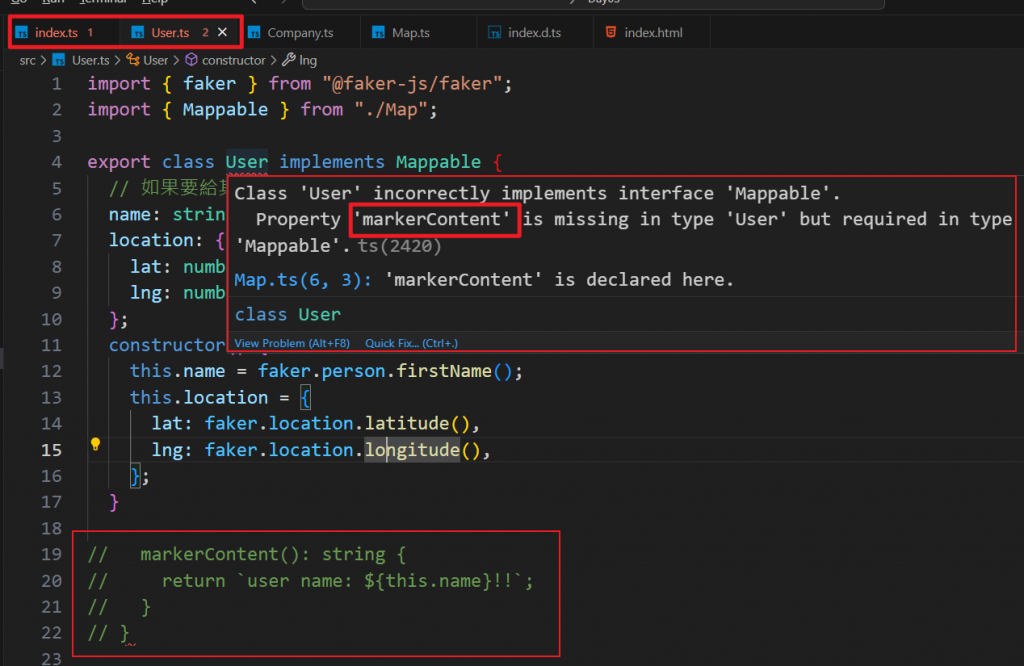
Task: Click the commented return statement on line 20
Action: point(310,580)
